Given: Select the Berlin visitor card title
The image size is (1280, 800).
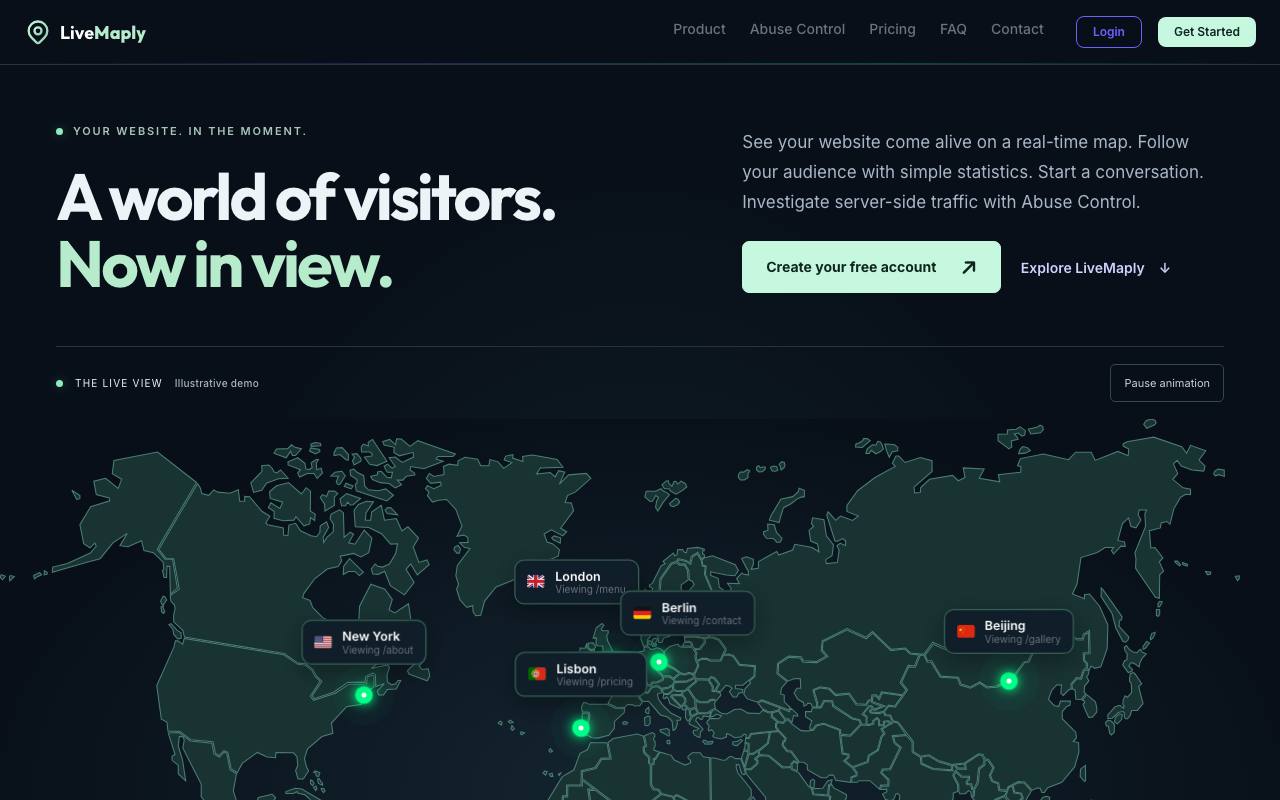Looking at the screenshot, I should click(x=679, y=607).
